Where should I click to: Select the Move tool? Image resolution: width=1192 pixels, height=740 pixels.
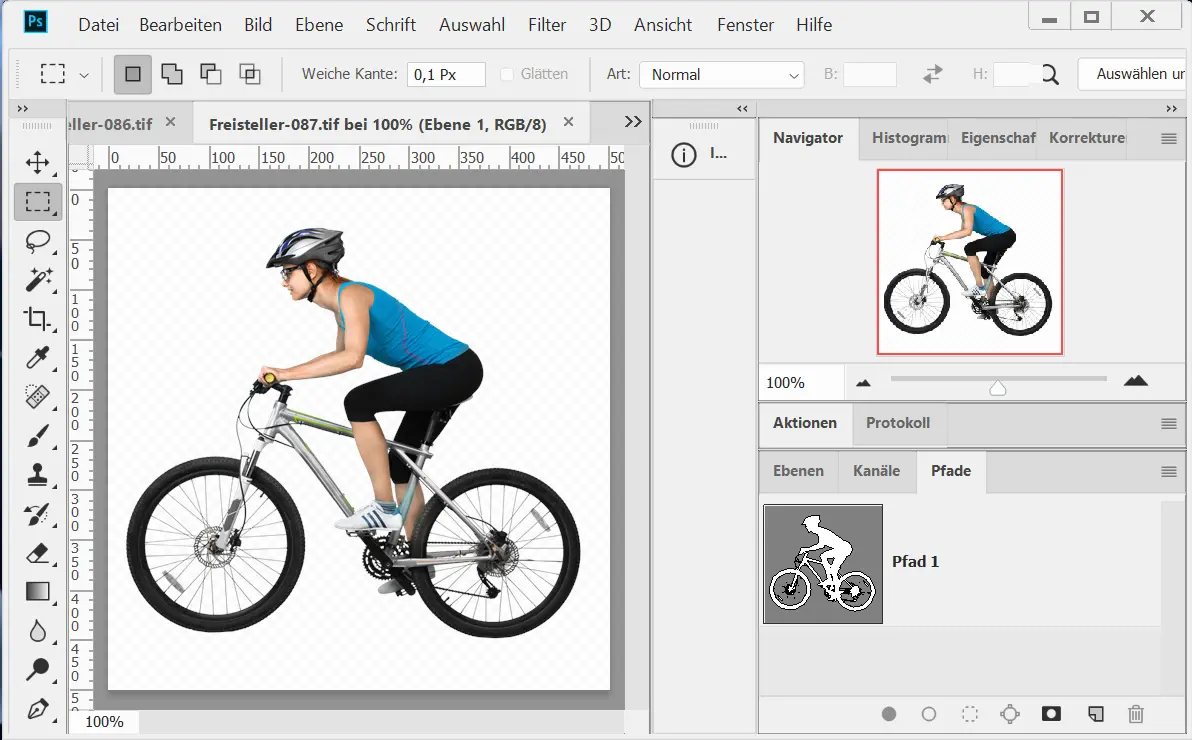tap(38, 162)
